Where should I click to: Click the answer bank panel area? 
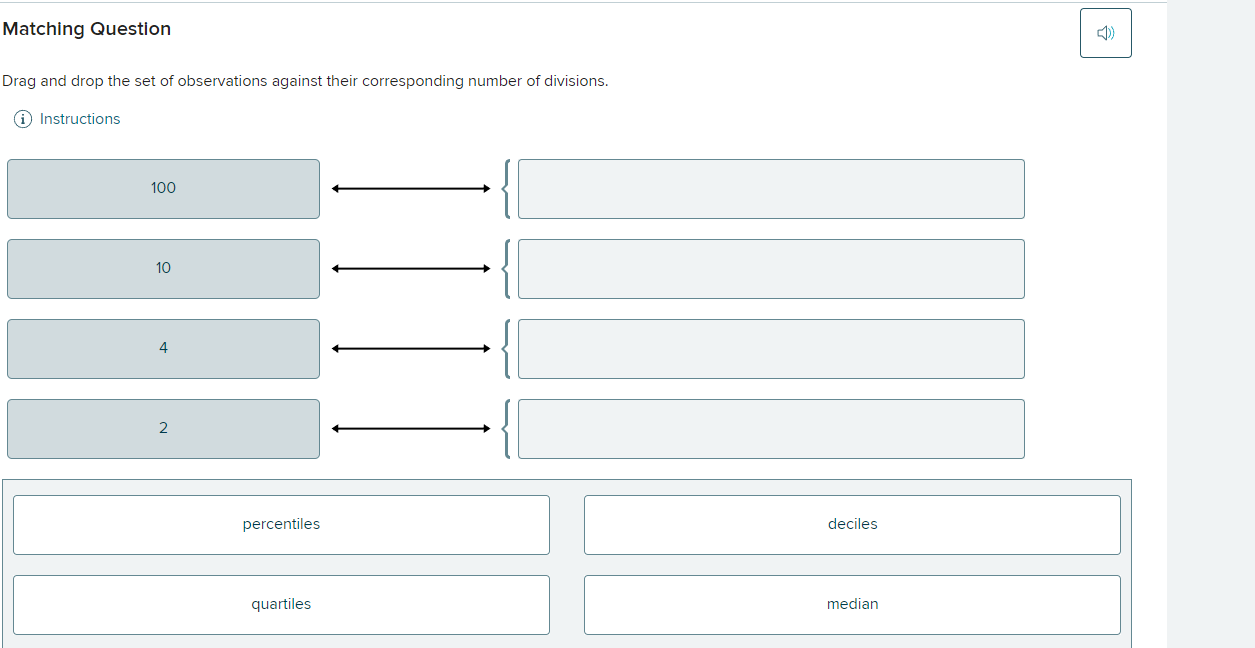568,564
